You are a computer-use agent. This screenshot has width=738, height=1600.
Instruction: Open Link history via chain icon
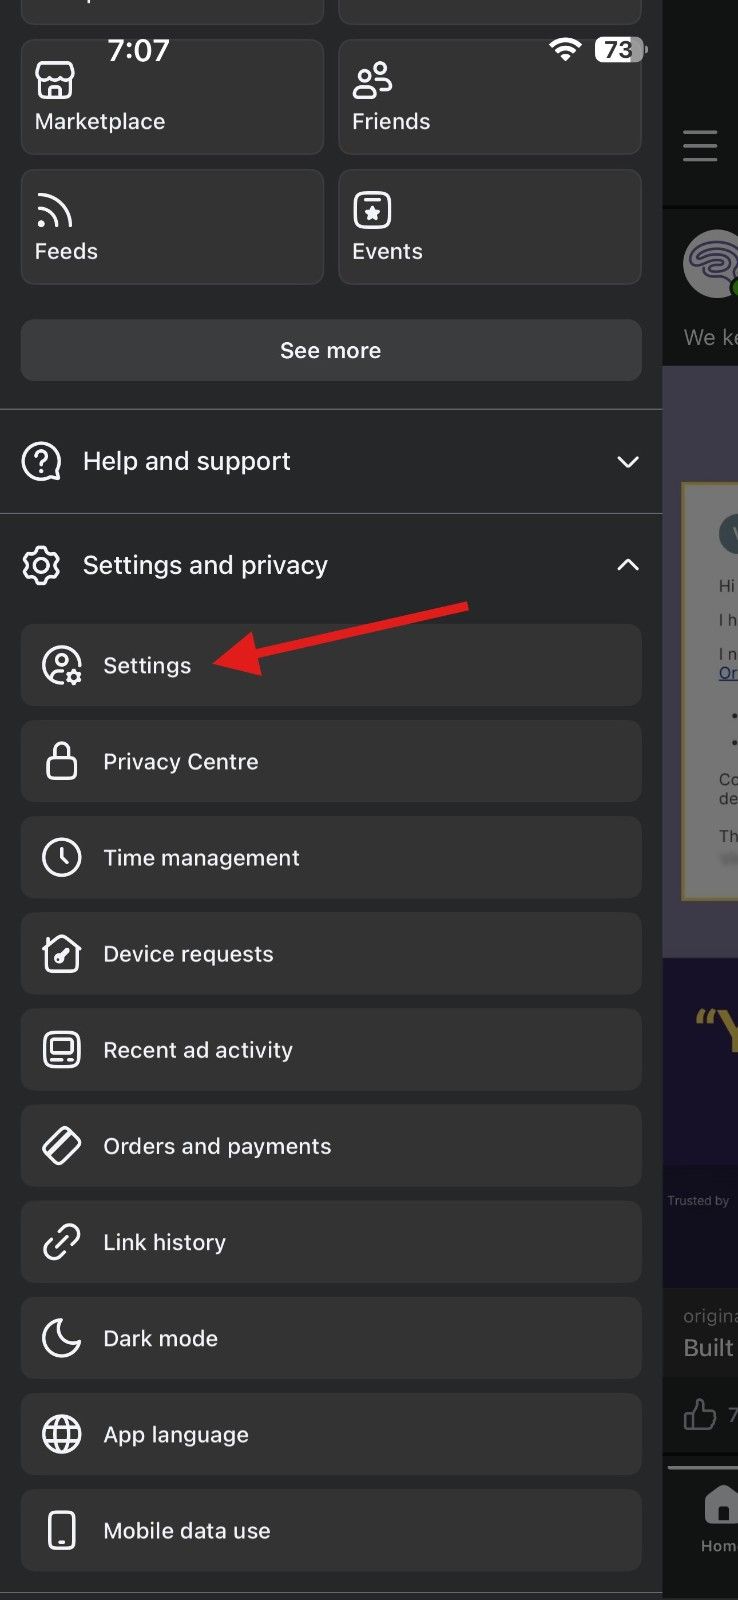[x=61, y=1241]
